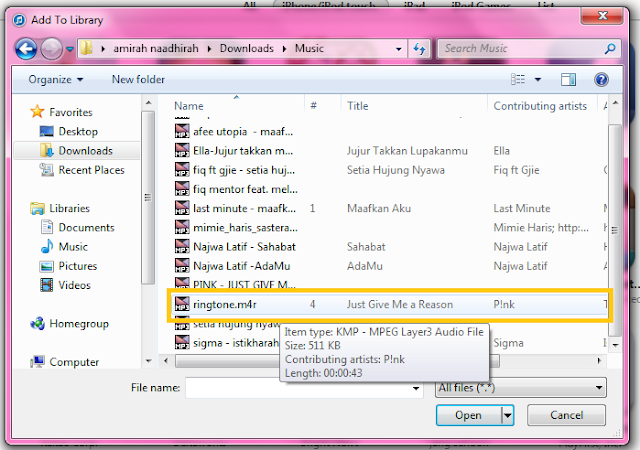Select Computer in the navigation pane

click(x=74, y=362)
